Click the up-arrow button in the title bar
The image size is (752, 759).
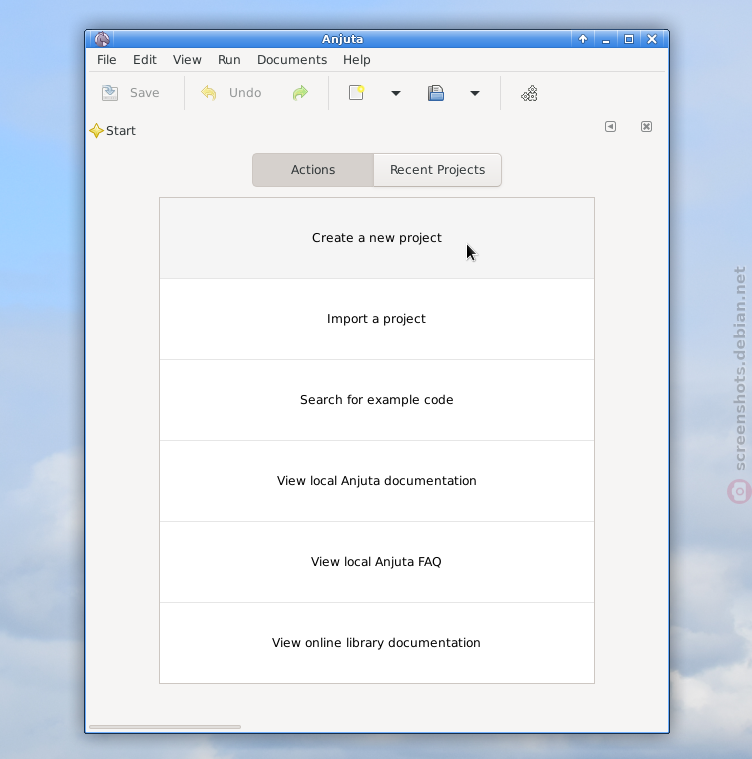(x=583, y=39)
